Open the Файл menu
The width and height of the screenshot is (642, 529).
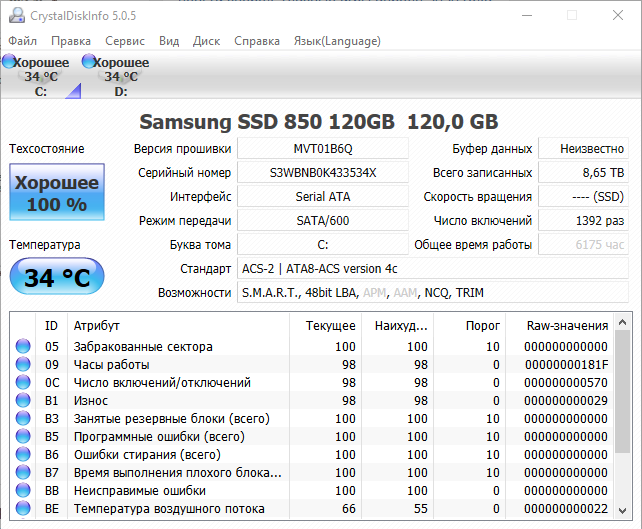point(23,41)
